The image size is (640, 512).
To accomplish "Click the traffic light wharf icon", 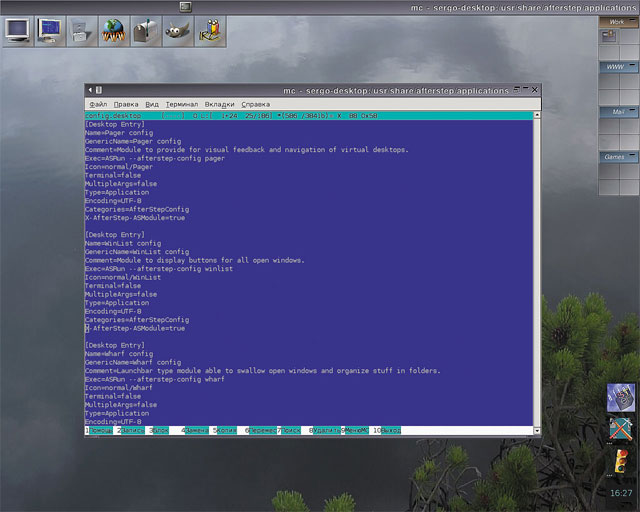I will 622,461.
